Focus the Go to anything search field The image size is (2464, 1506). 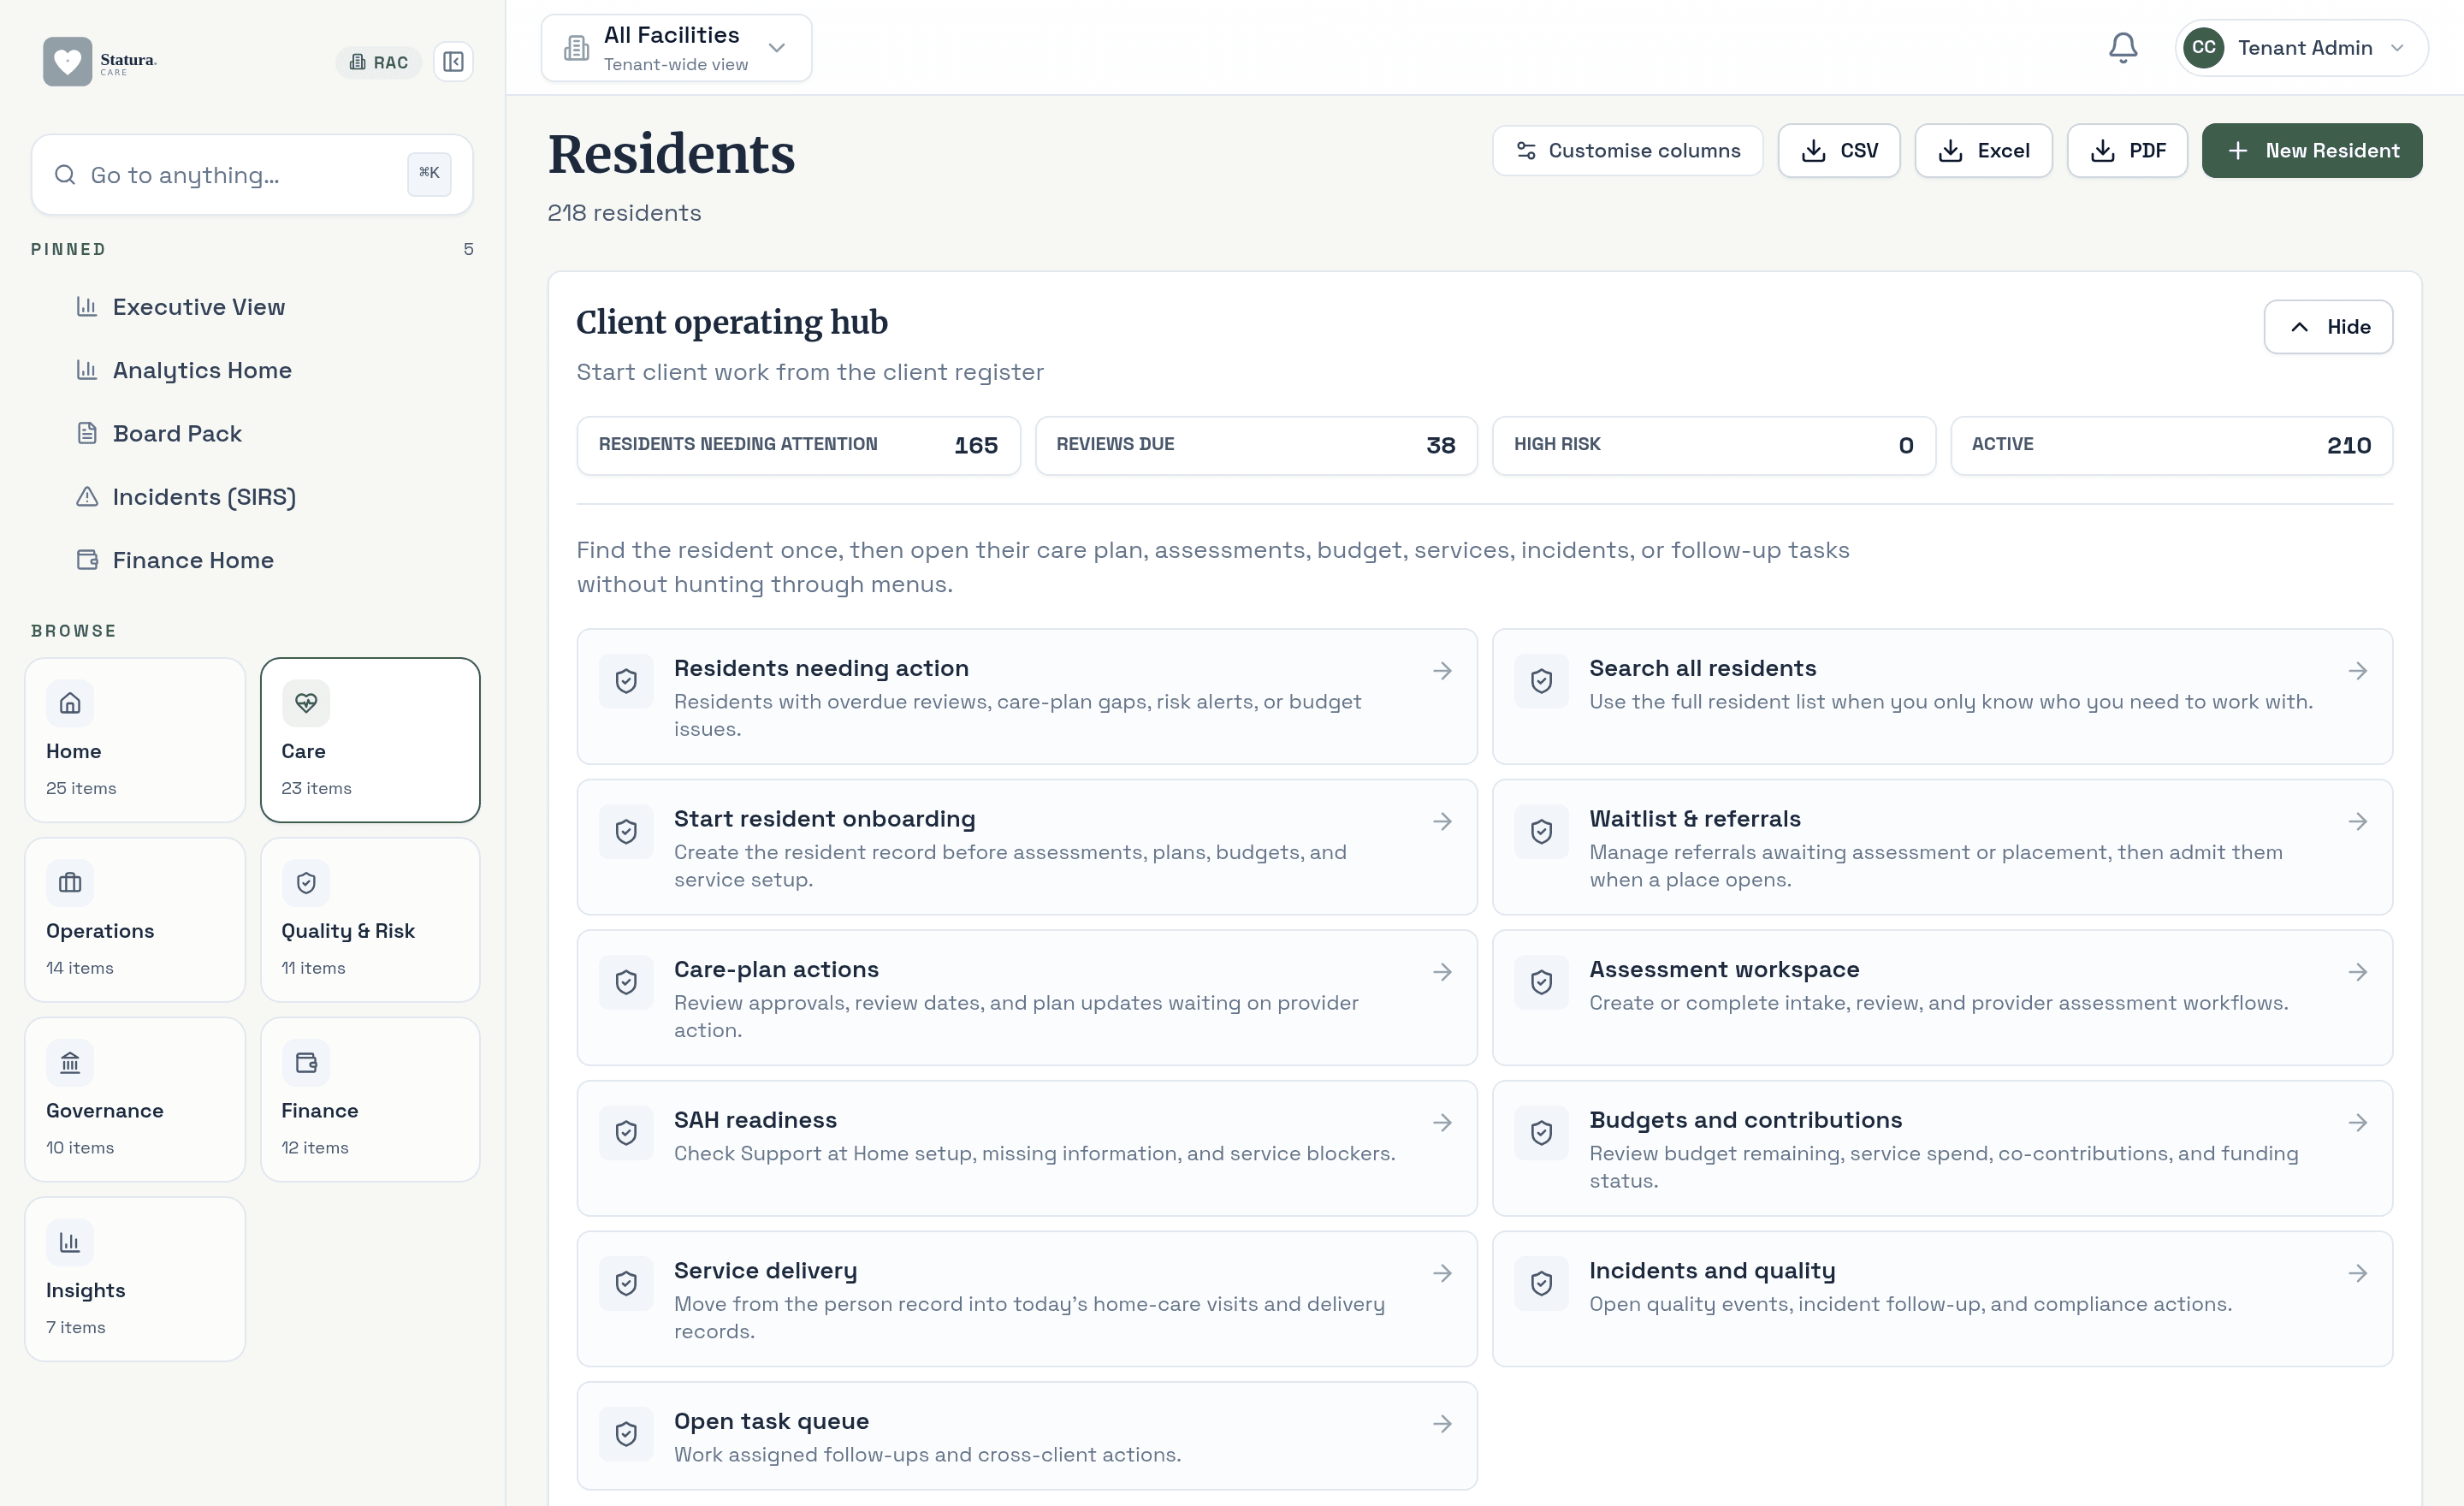tap(252, 174)
